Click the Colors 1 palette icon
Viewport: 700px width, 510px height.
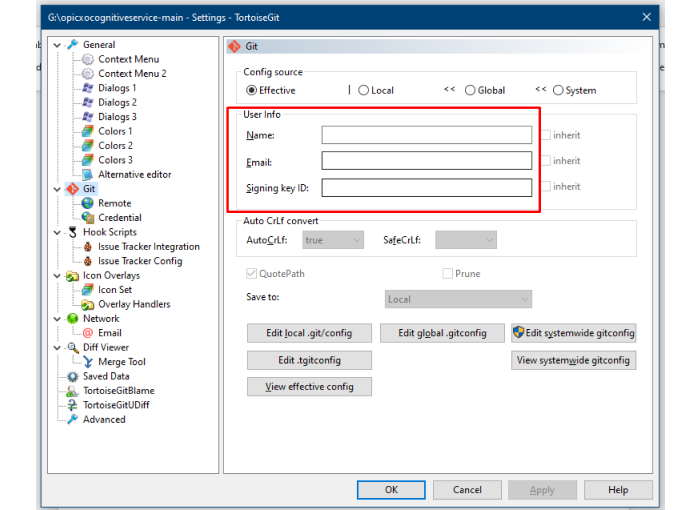pos(88,131)
